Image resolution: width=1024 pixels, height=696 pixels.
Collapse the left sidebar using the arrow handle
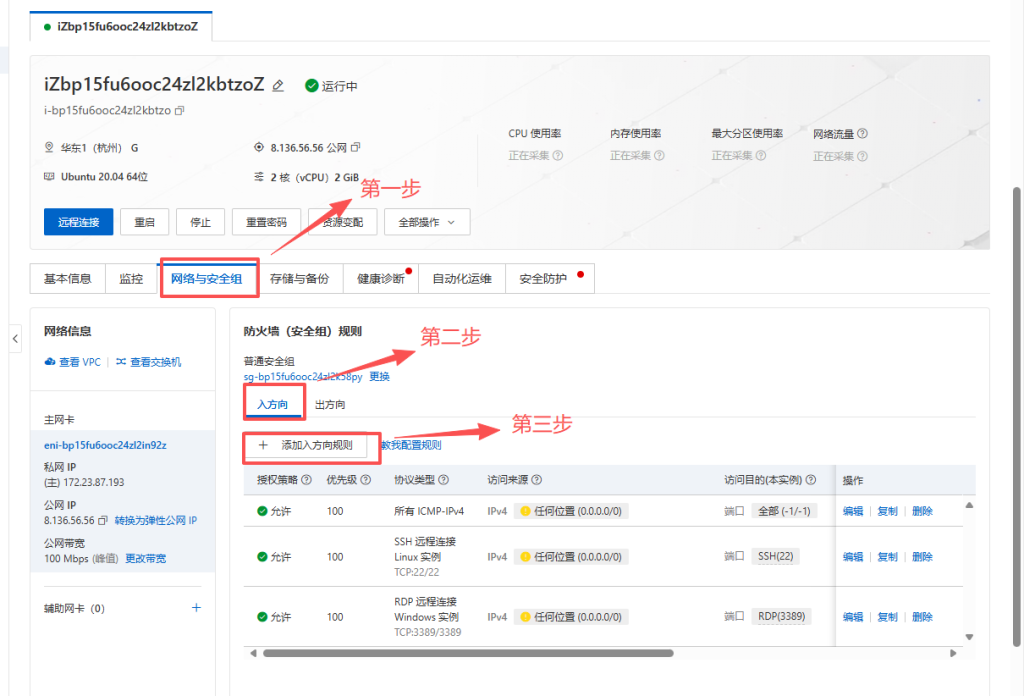[x=15, y=340]
